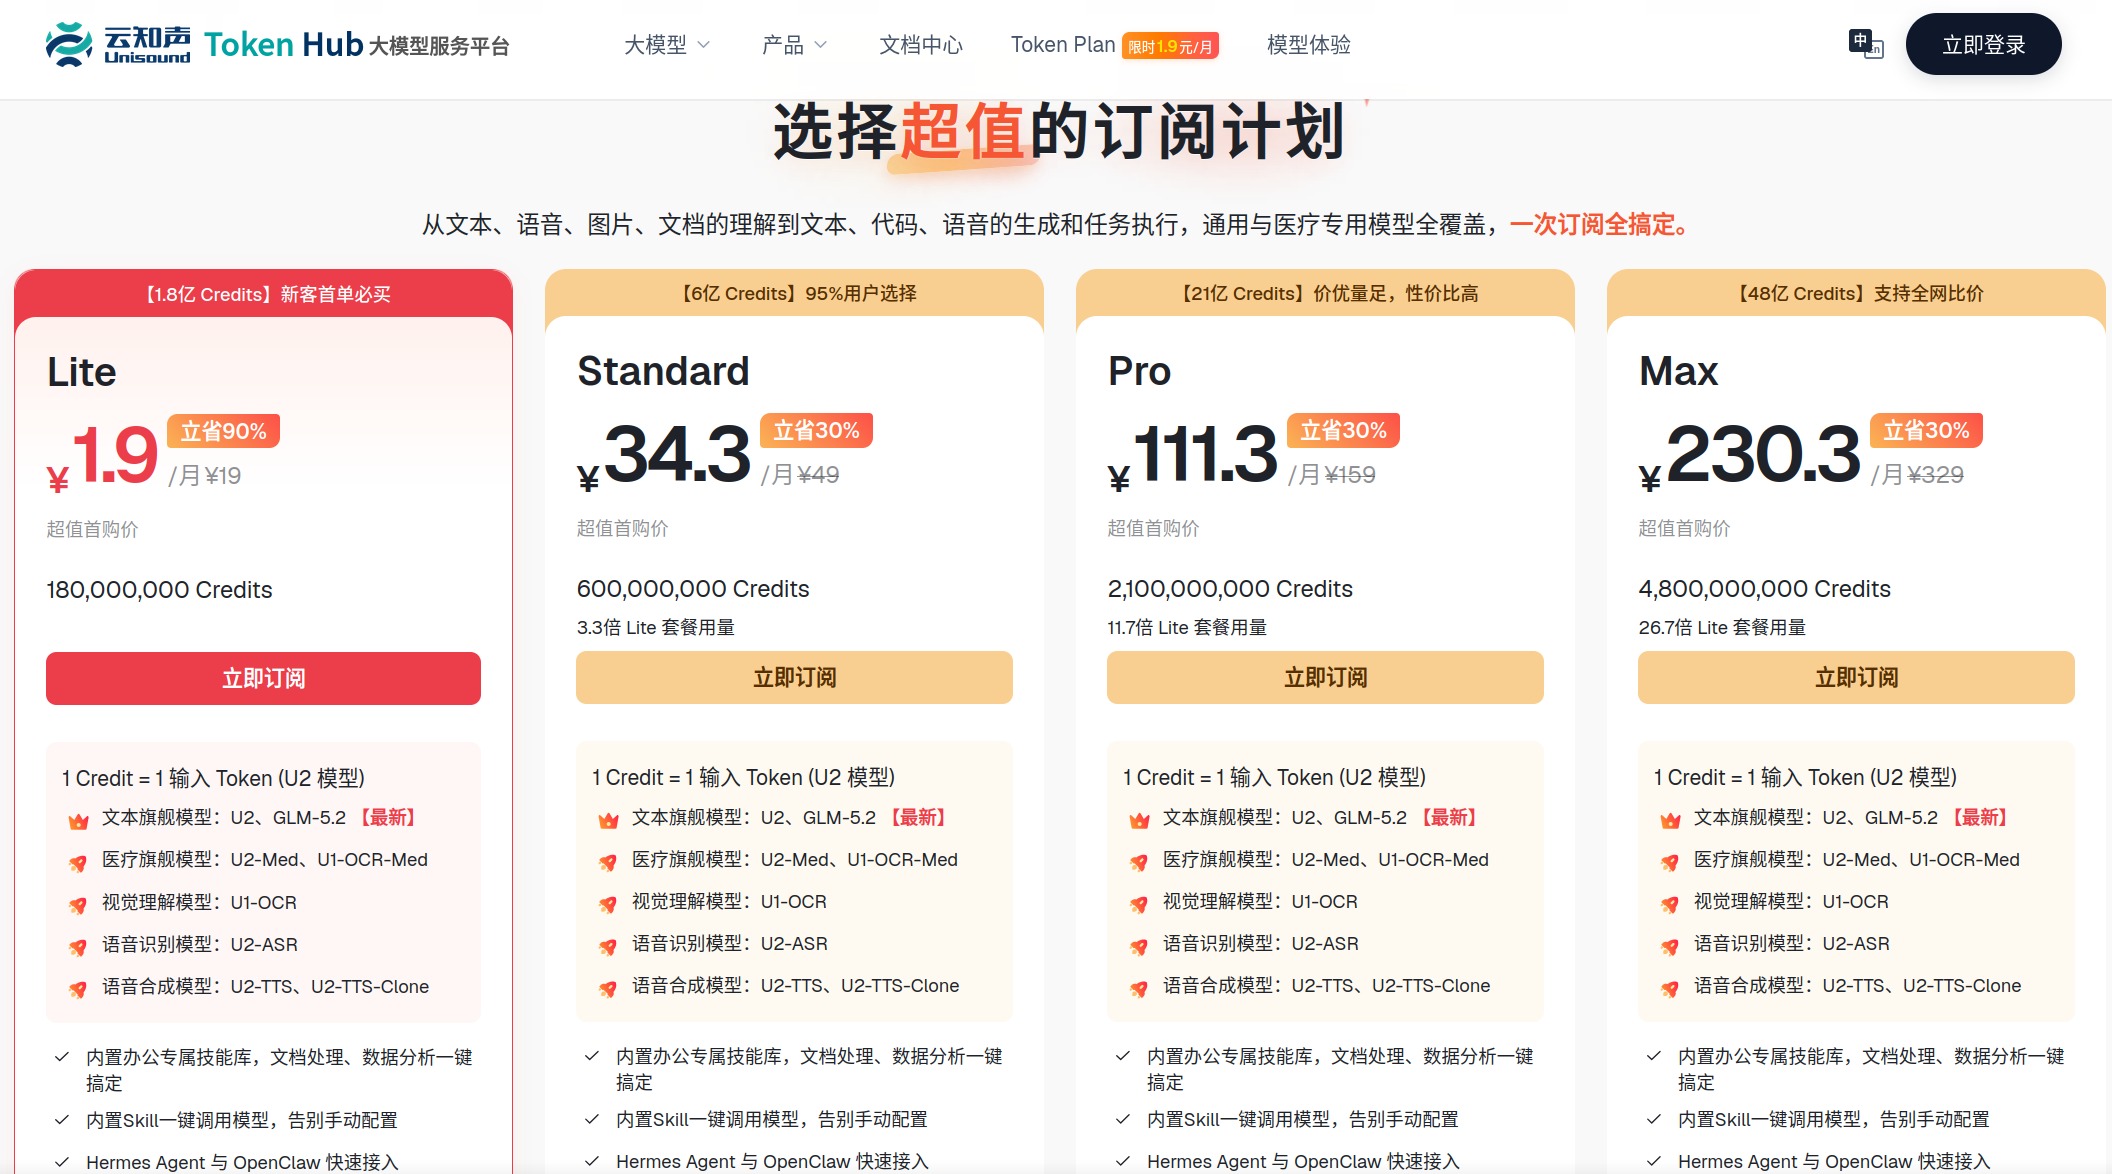2112x1174 pixels.
Task: Click 3.3倍 Lite 套餐用量 text
Action: coord(655,627)
